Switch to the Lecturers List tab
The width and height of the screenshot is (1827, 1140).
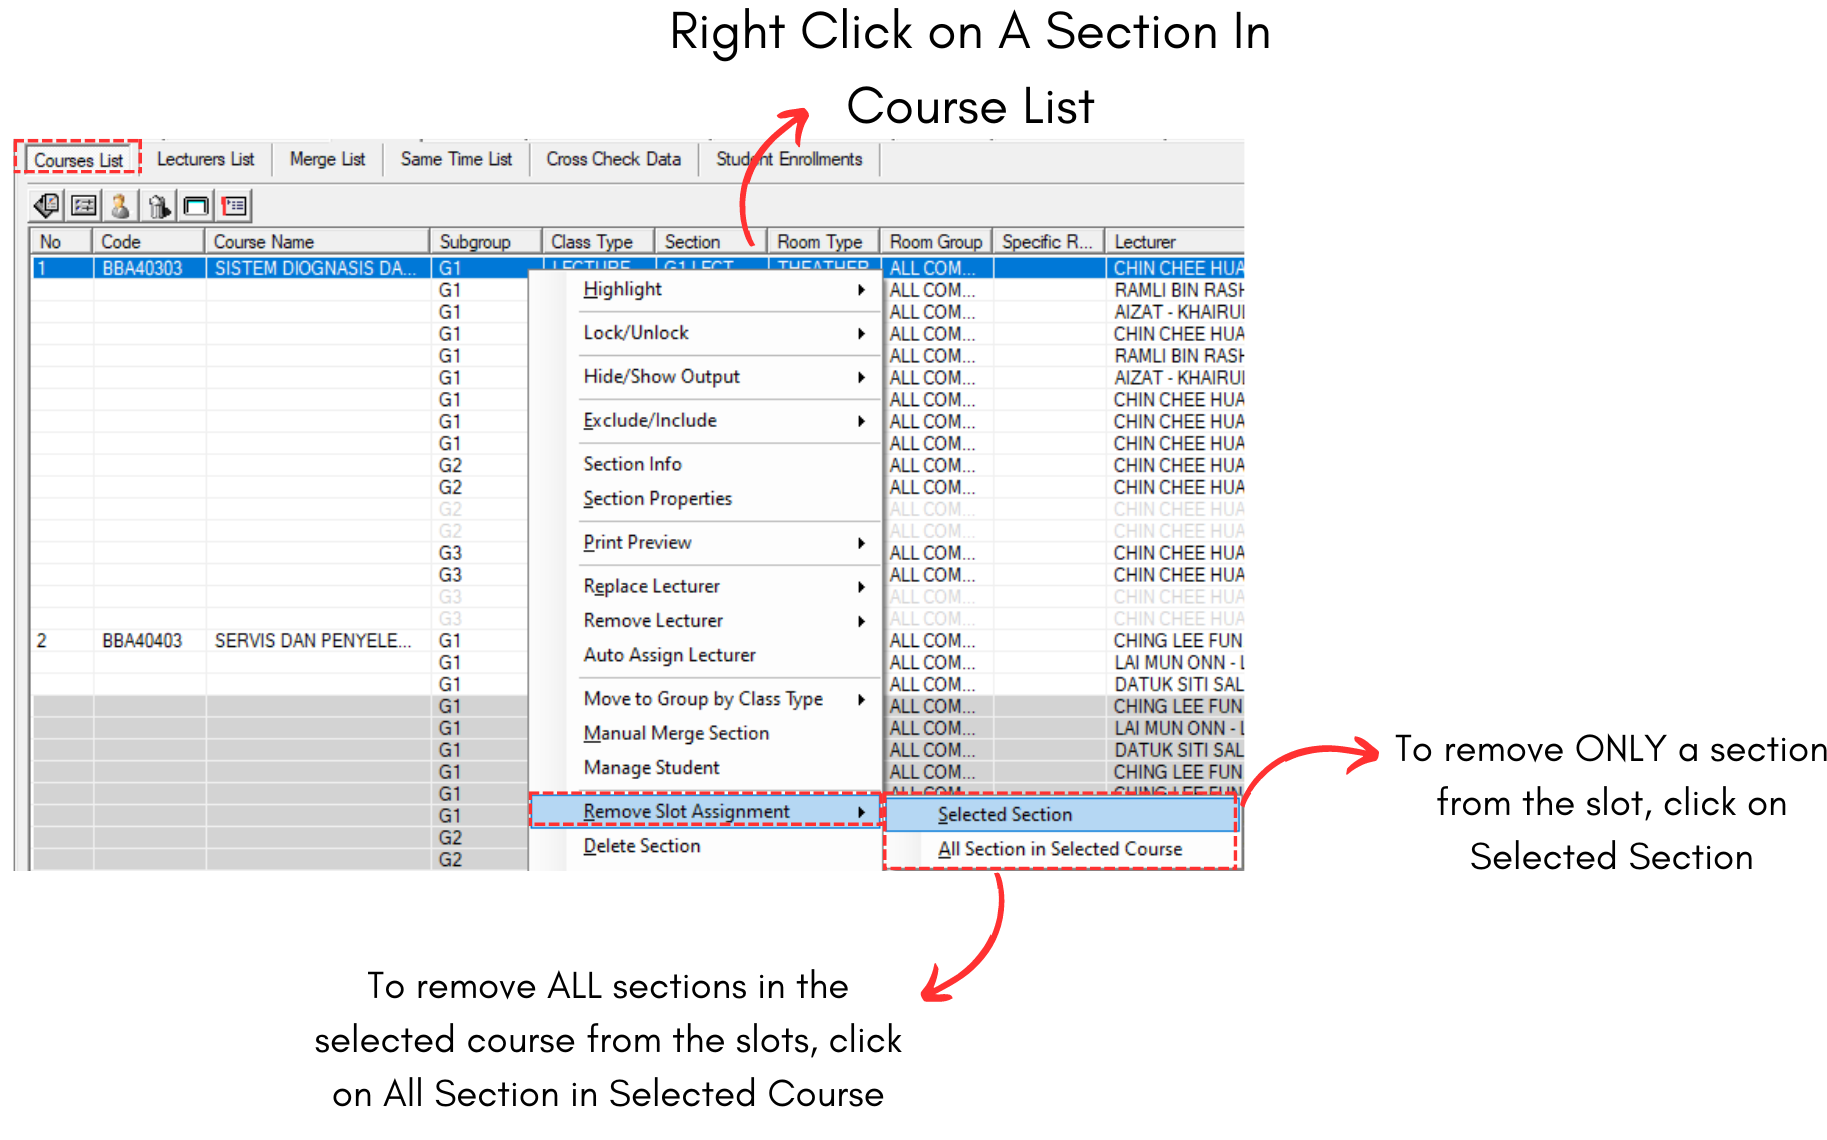[205, 160]
